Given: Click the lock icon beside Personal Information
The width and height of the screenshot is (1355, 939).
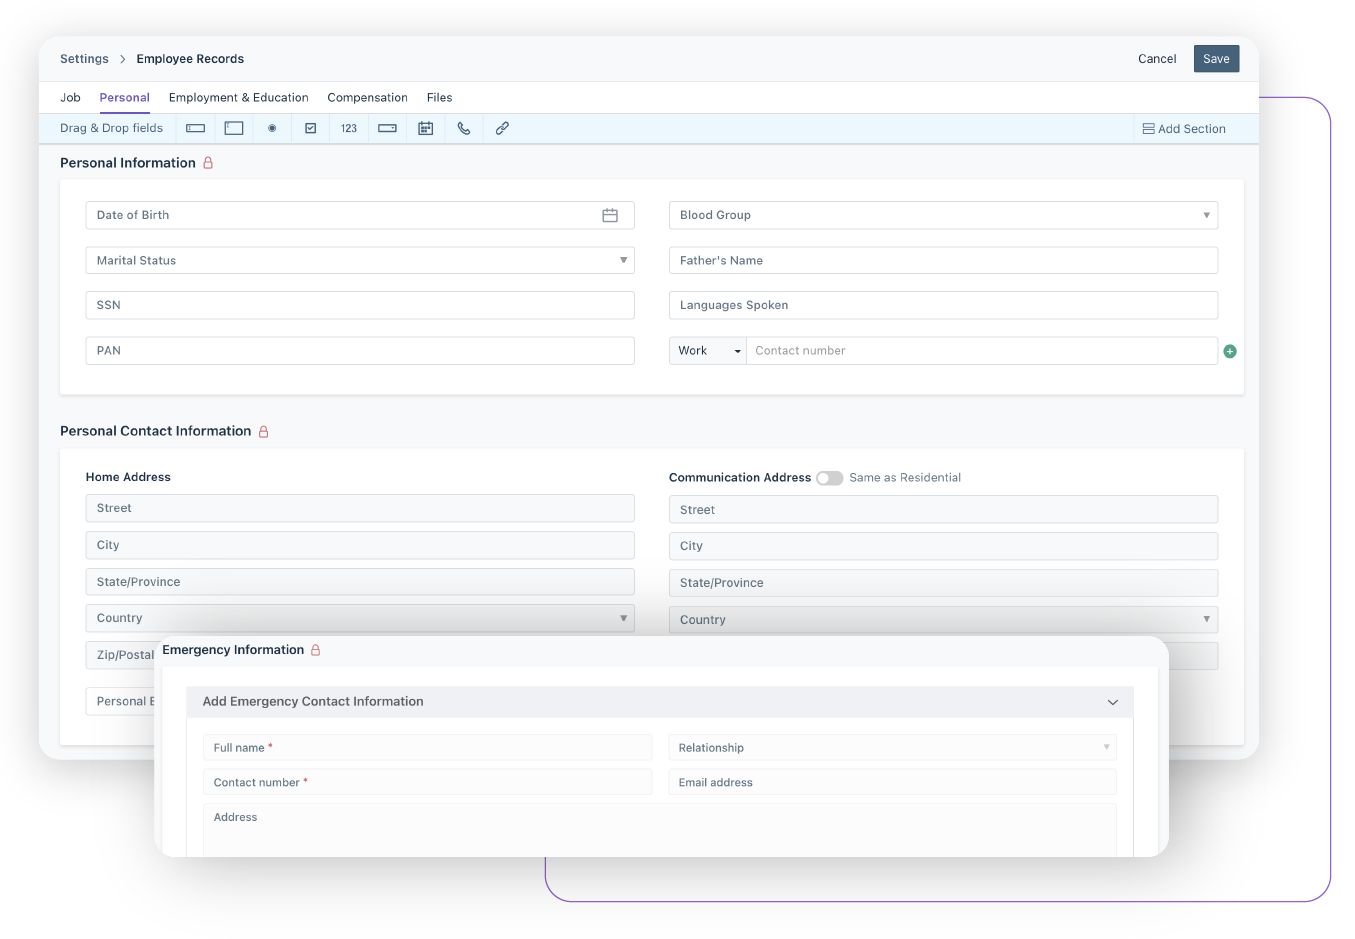Looking at the screenshot, I should point(209,162).
